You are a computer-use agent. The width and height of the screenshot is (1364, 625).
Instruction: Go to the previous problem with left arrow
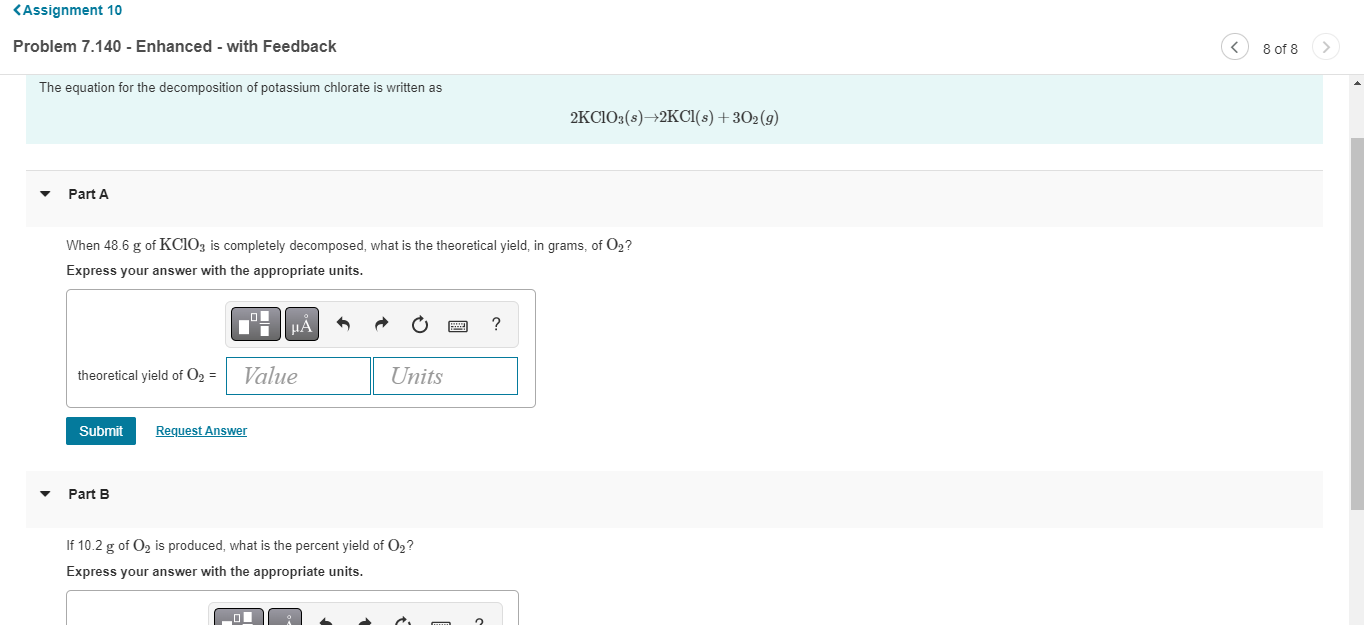click(x=1234, y=46)
